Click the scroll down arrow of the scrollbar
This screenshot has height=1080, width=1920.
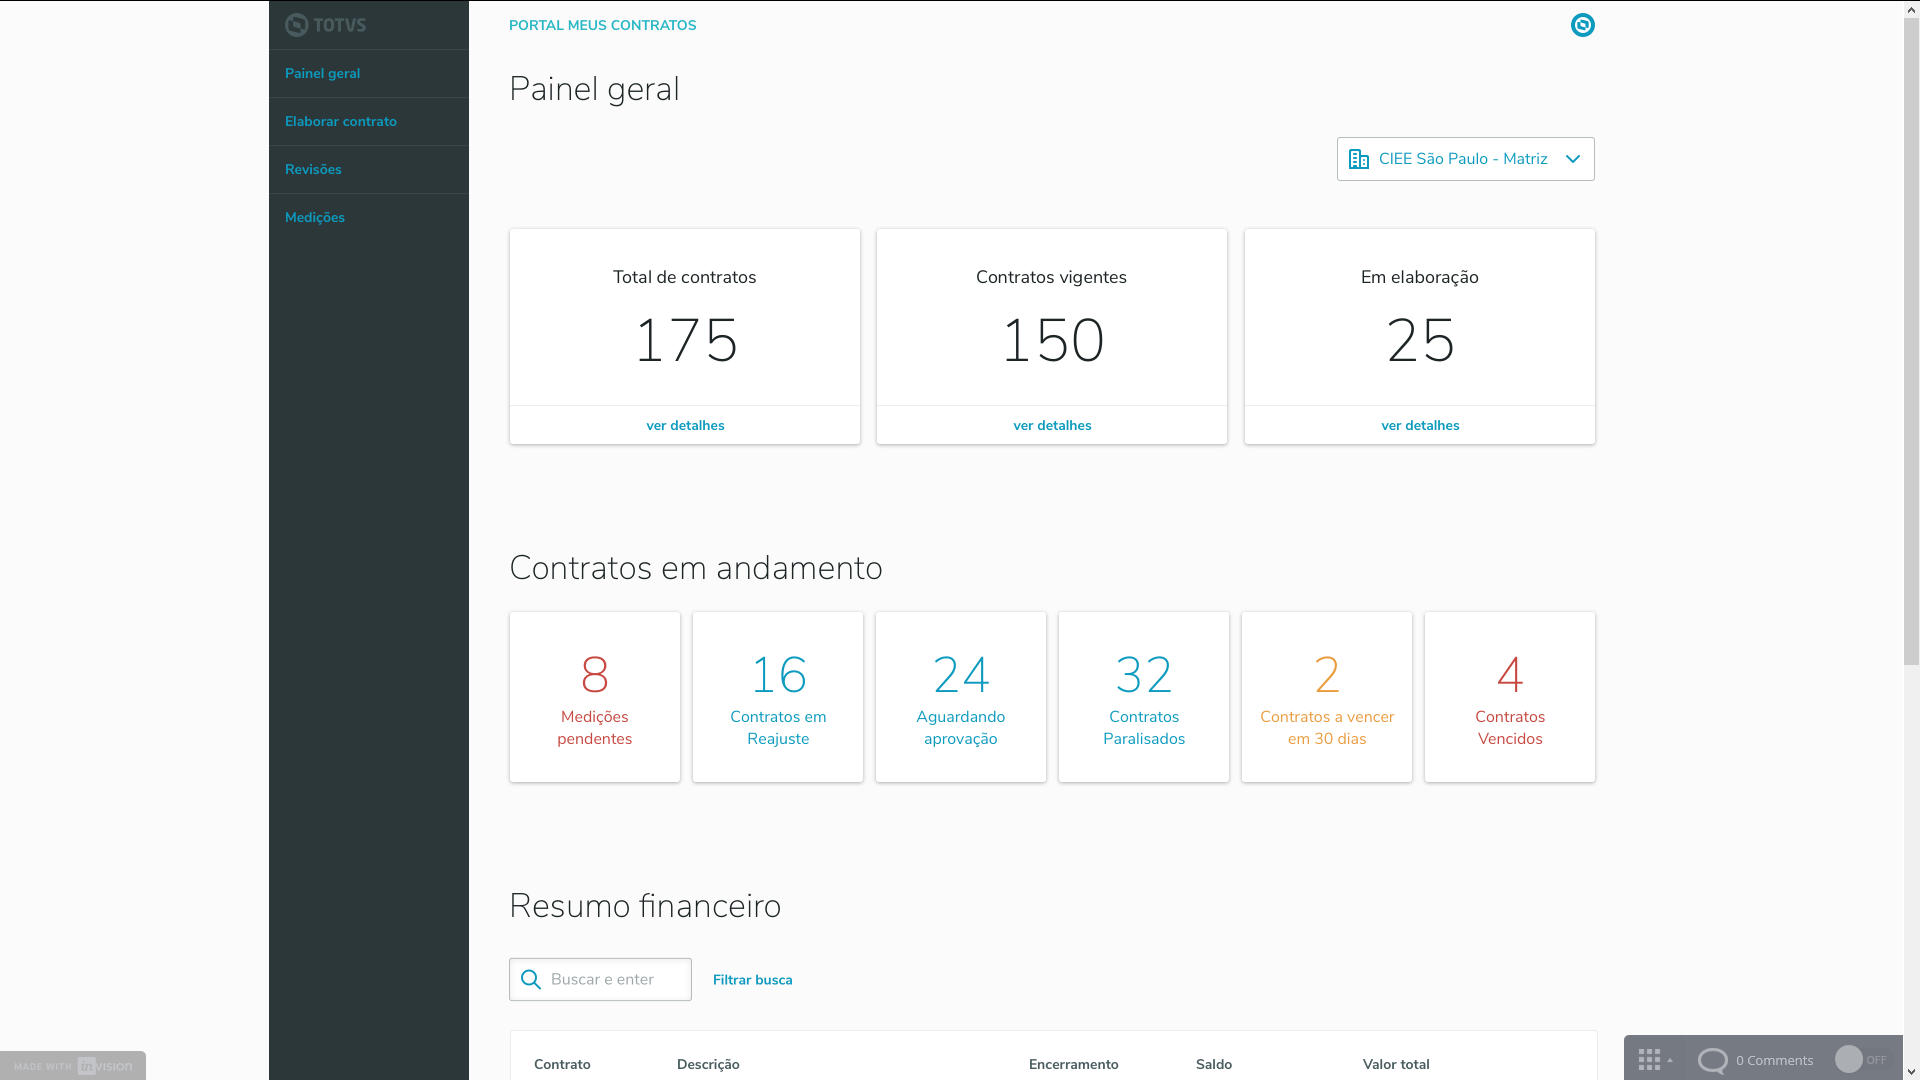point(1911,1071)
